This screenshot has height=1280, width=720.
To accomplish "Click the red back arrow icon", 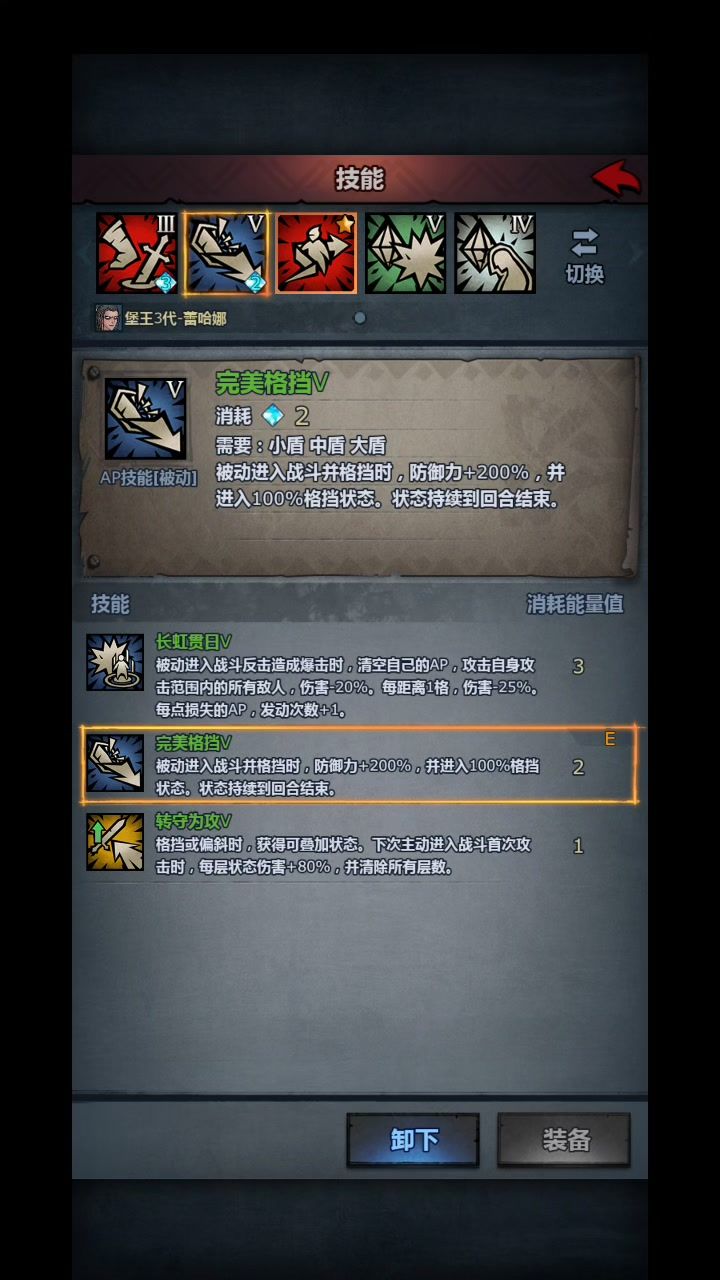I will click(x=616, y=178).
